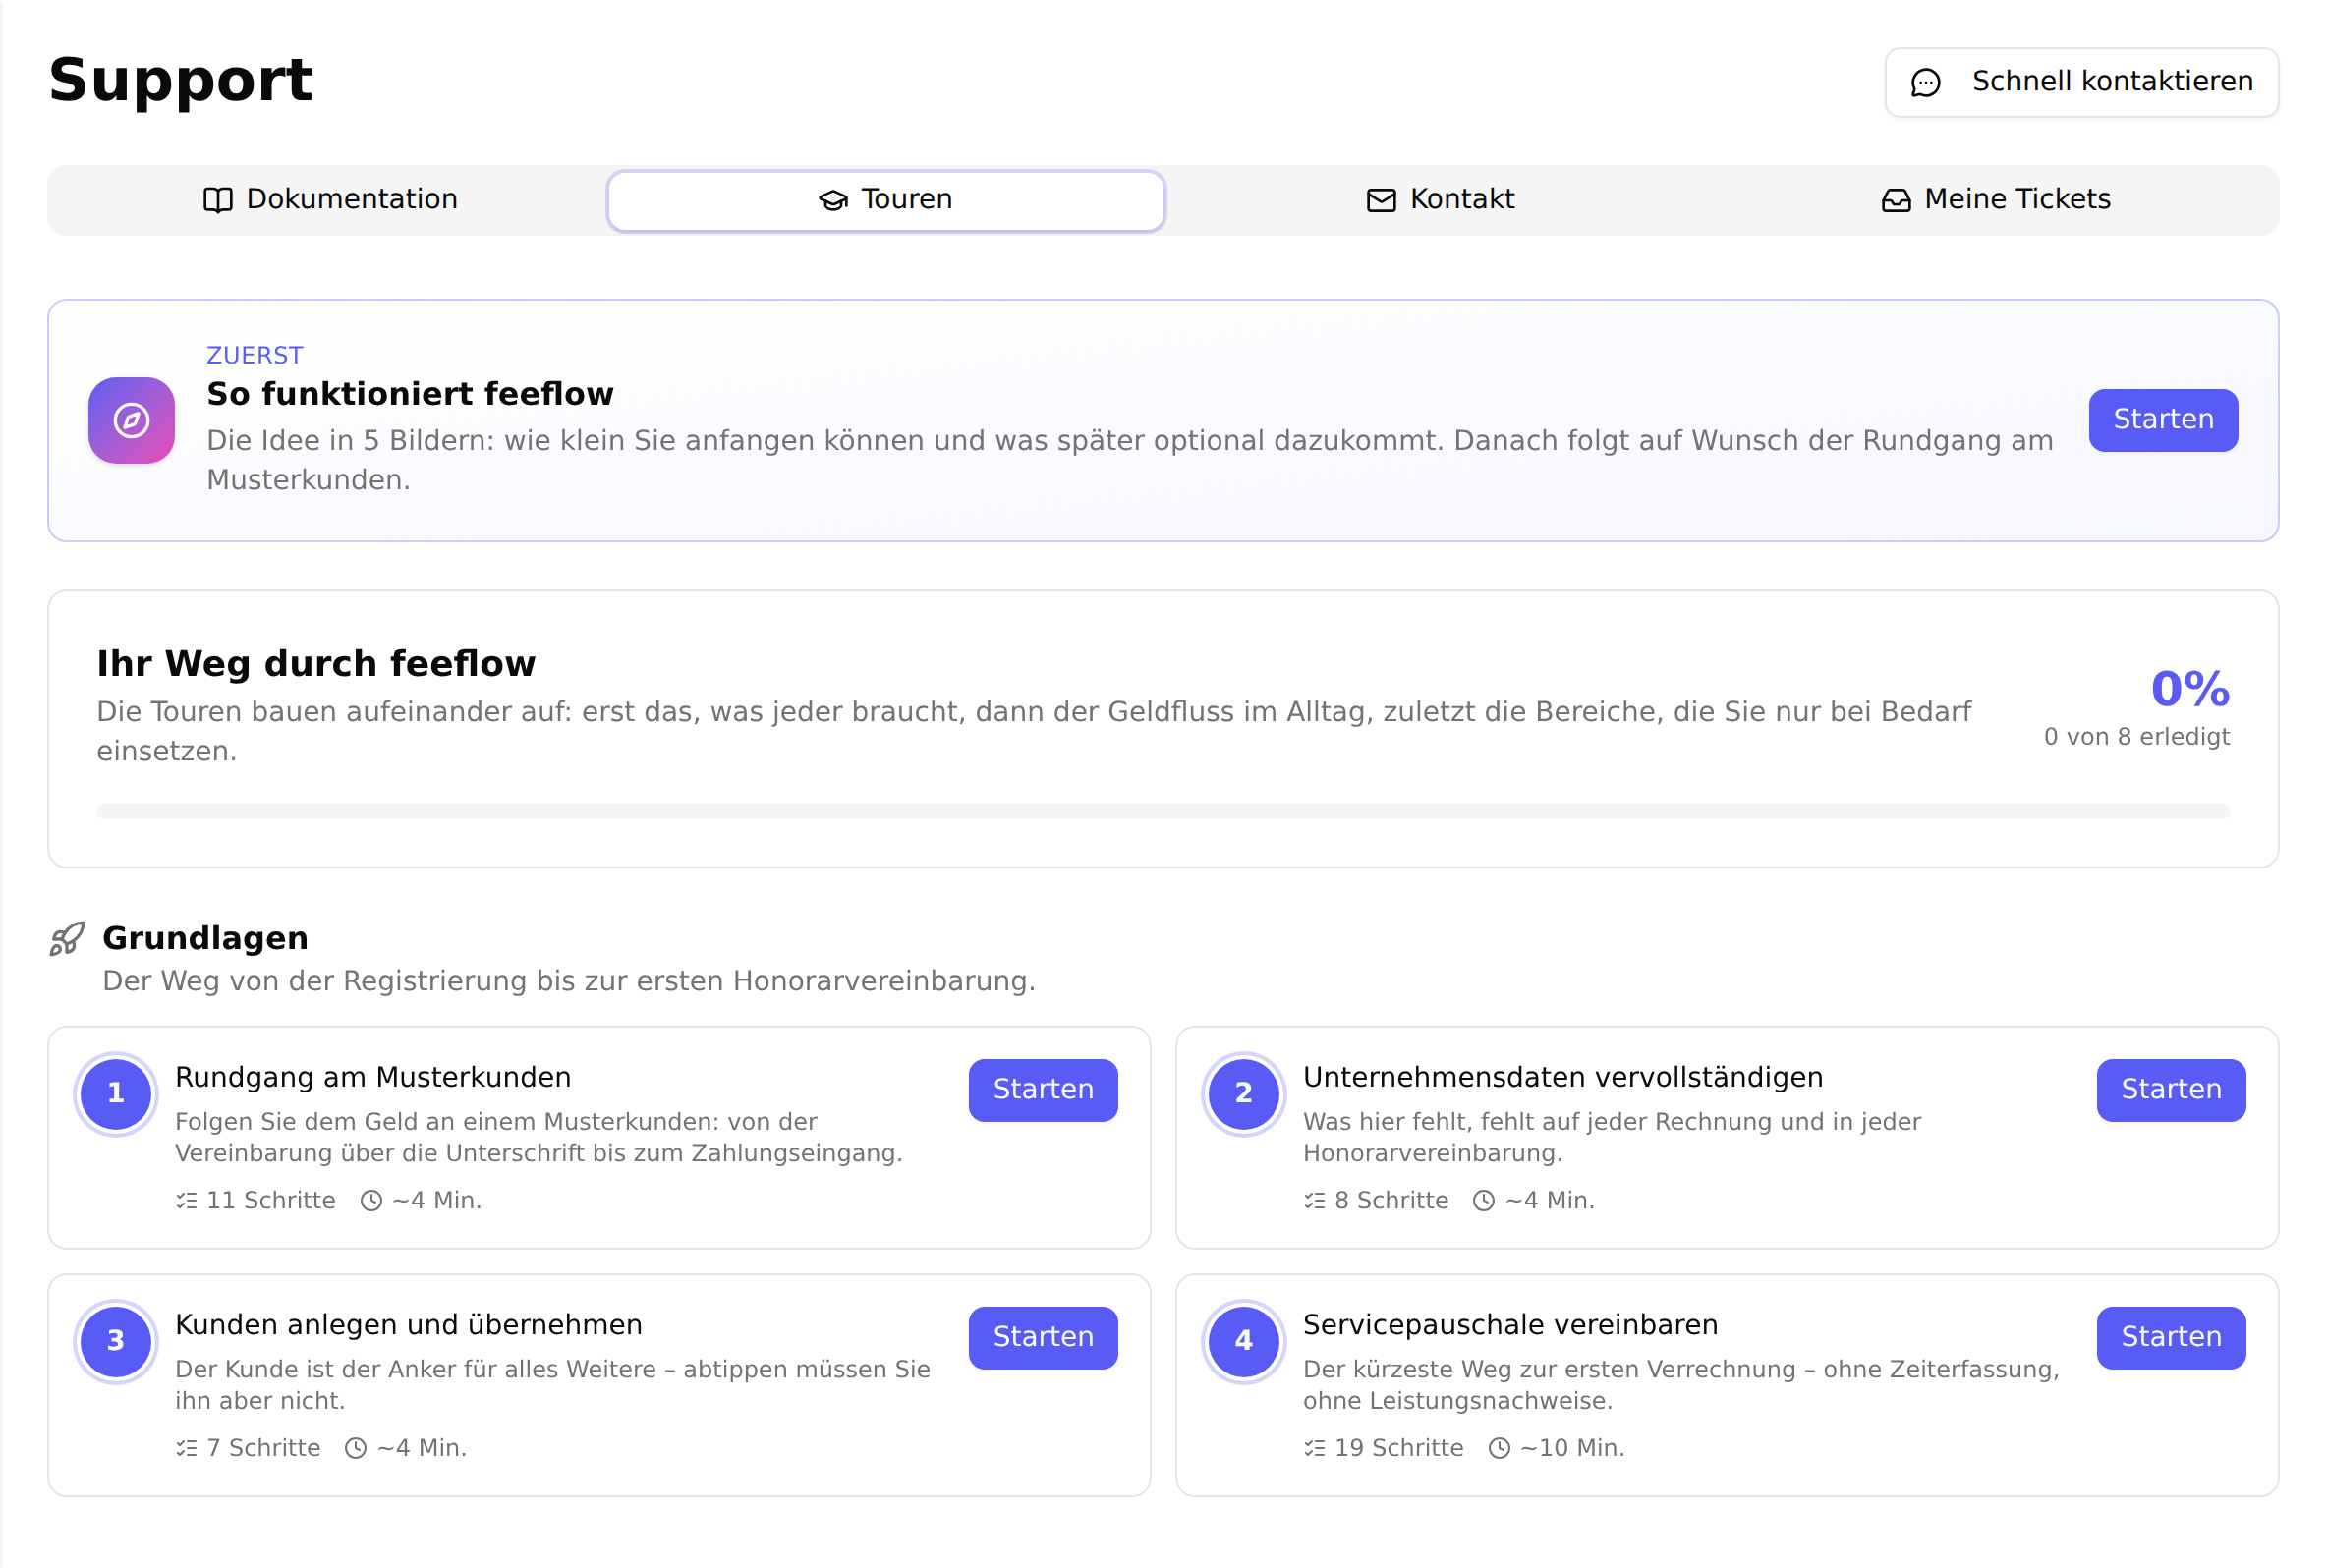Screen dimensions: 2327x1568
Task: Start the Kunden anlegen und übernehmen tour
Action: tap(1043, 1337)
